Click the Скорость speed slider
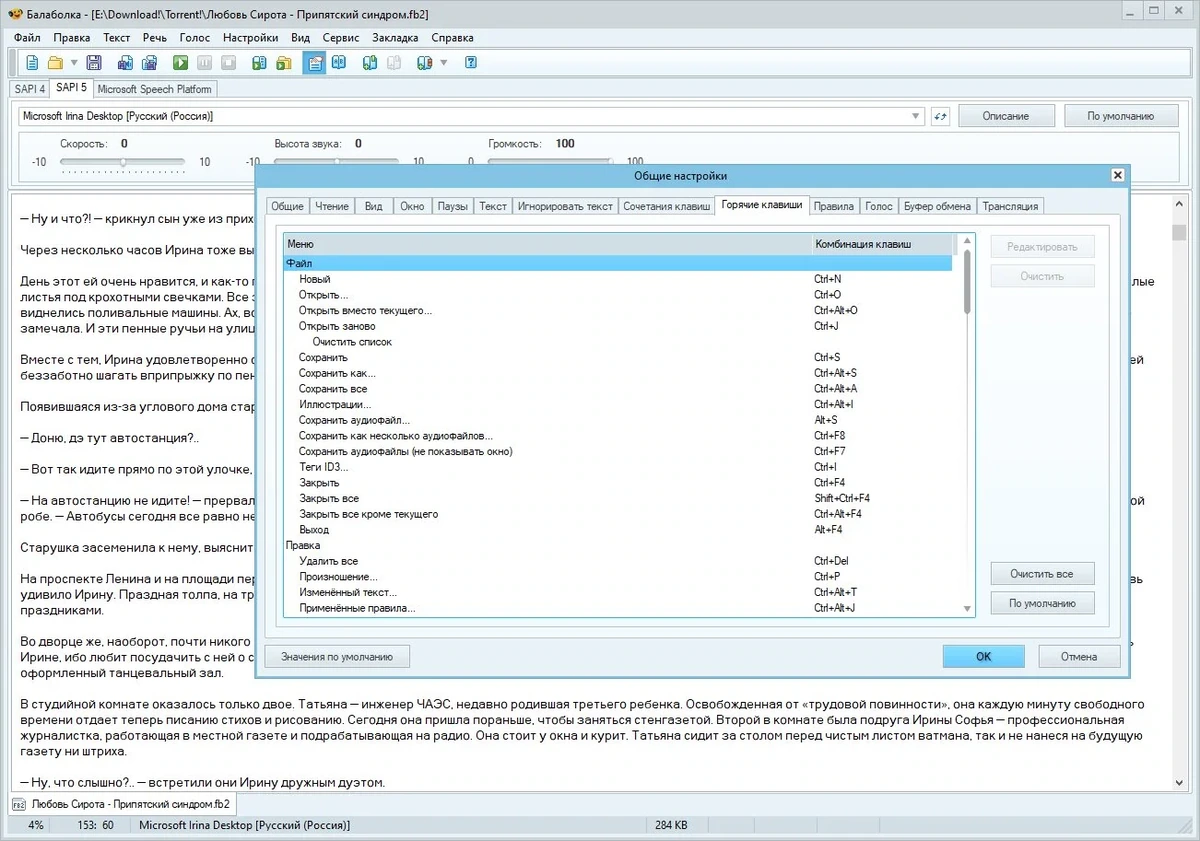This screenshot has height=841, width=1200. click(123, 161)
